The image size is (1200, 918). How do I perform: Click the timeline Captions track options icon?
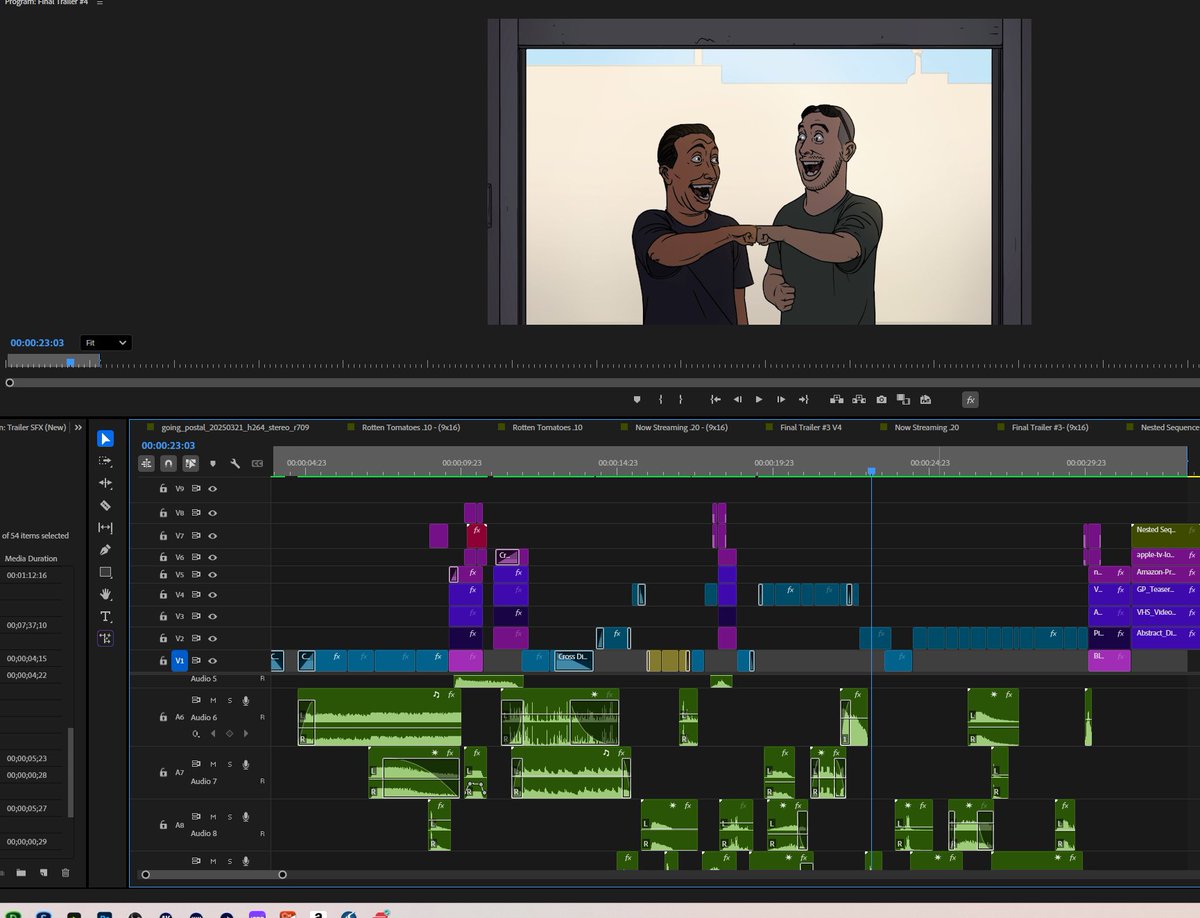(x=257, y=464)
